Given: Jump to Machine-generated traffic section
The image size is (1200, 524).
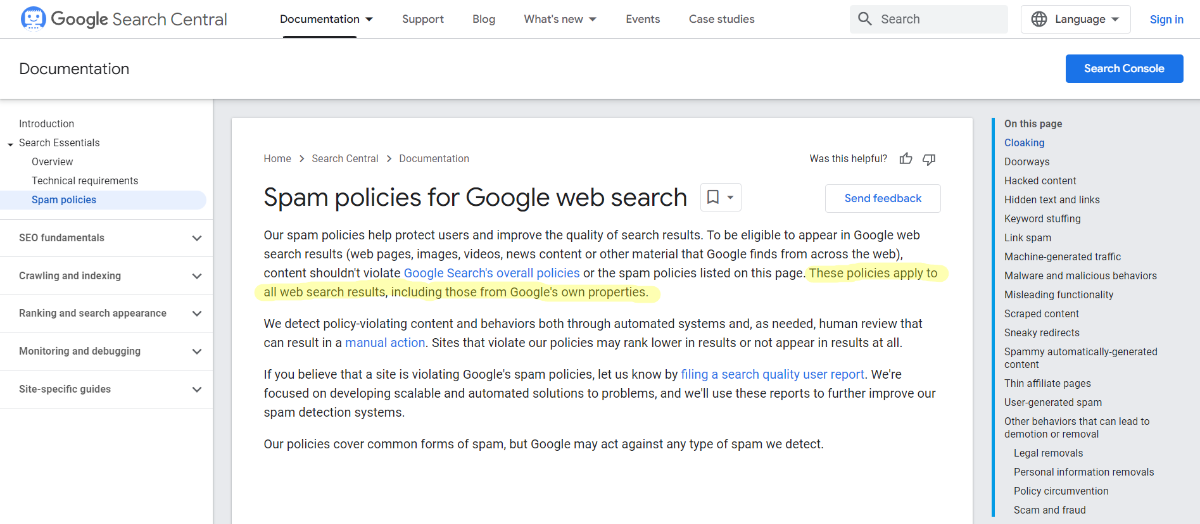Looking at the screenshot, I should 1063,257.
